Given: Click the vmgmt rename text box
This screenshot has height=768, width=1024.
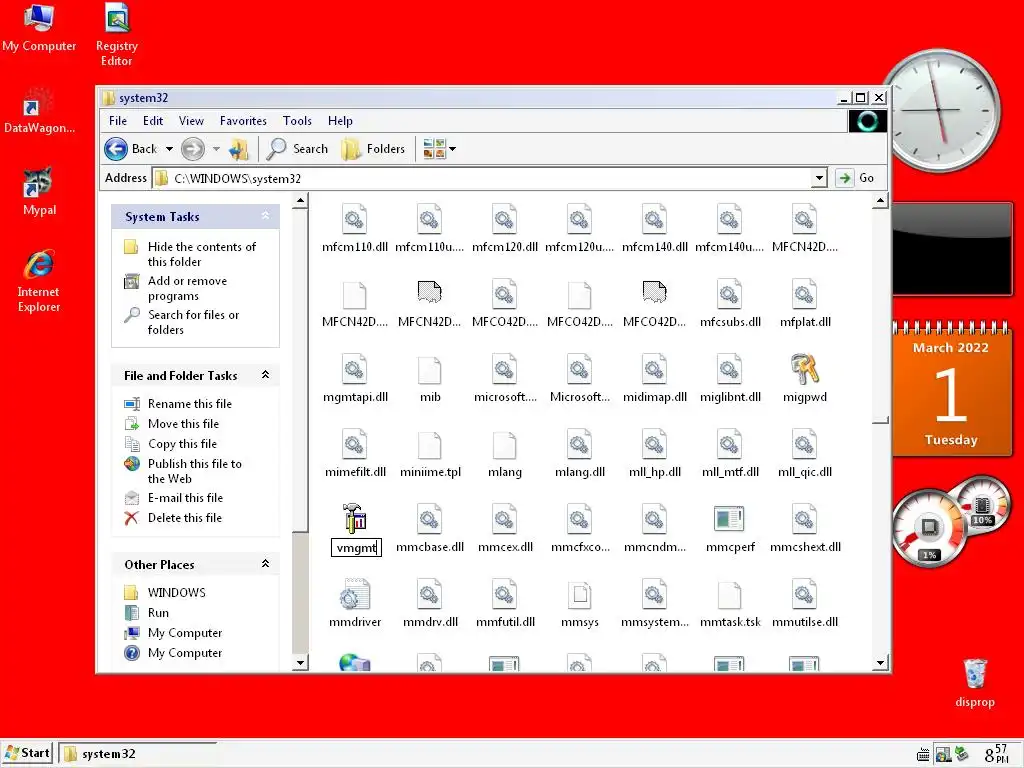Looking at the screenshot, I should [356, 547].
